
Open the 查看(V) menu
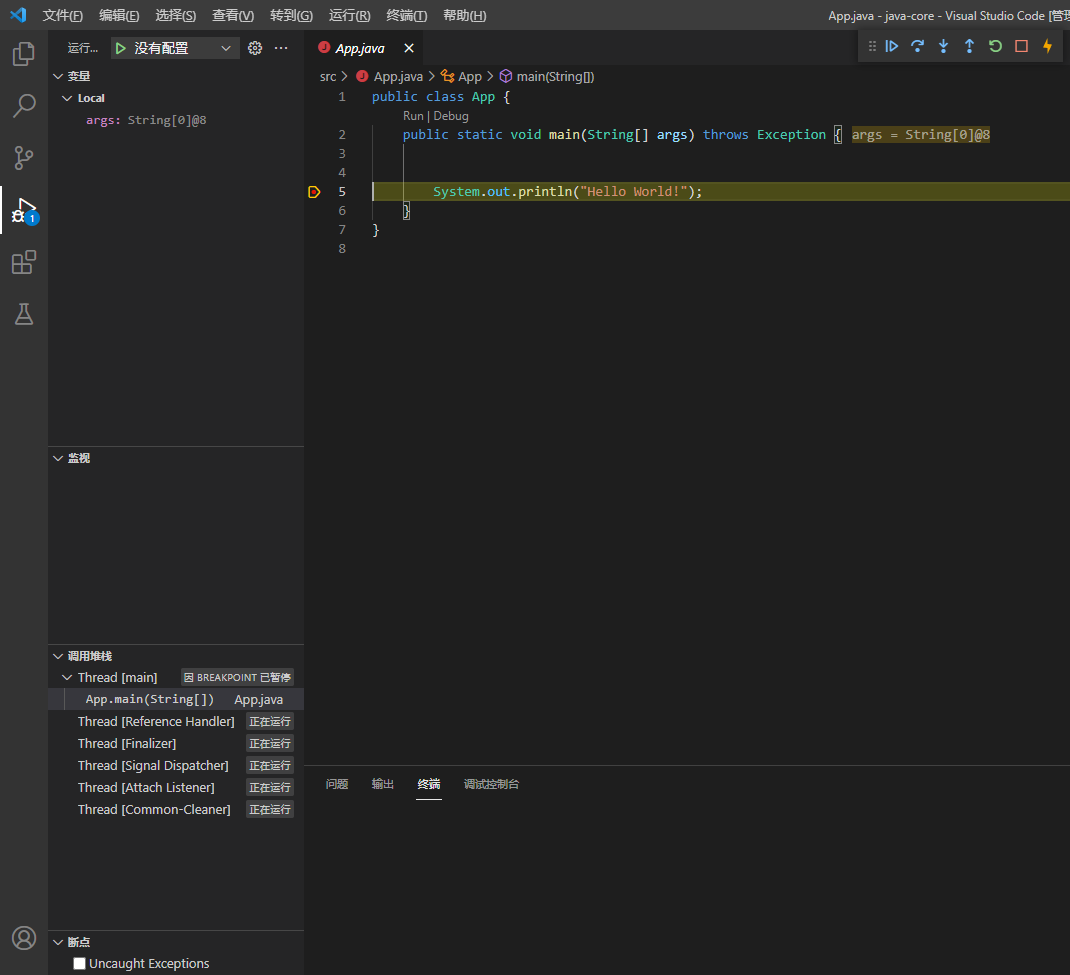tap(233, 16)
